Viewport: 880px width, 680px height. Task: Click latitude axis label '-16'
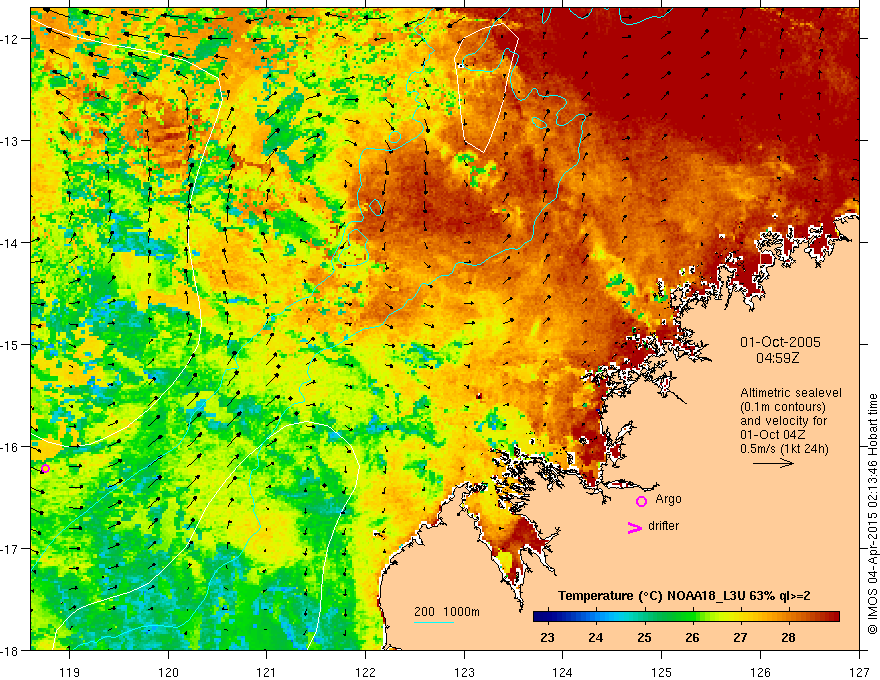click(10, 447)
